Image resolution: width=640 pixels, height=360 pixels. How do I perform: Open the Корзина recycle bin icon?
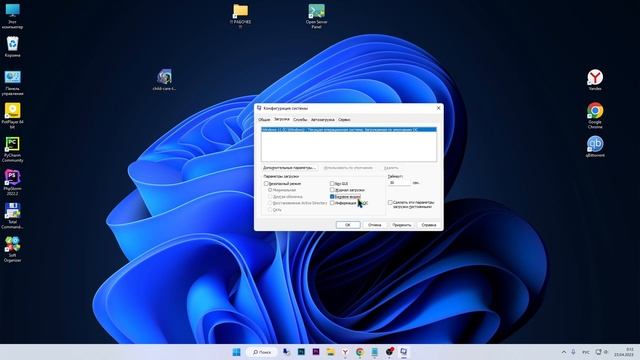12,47
